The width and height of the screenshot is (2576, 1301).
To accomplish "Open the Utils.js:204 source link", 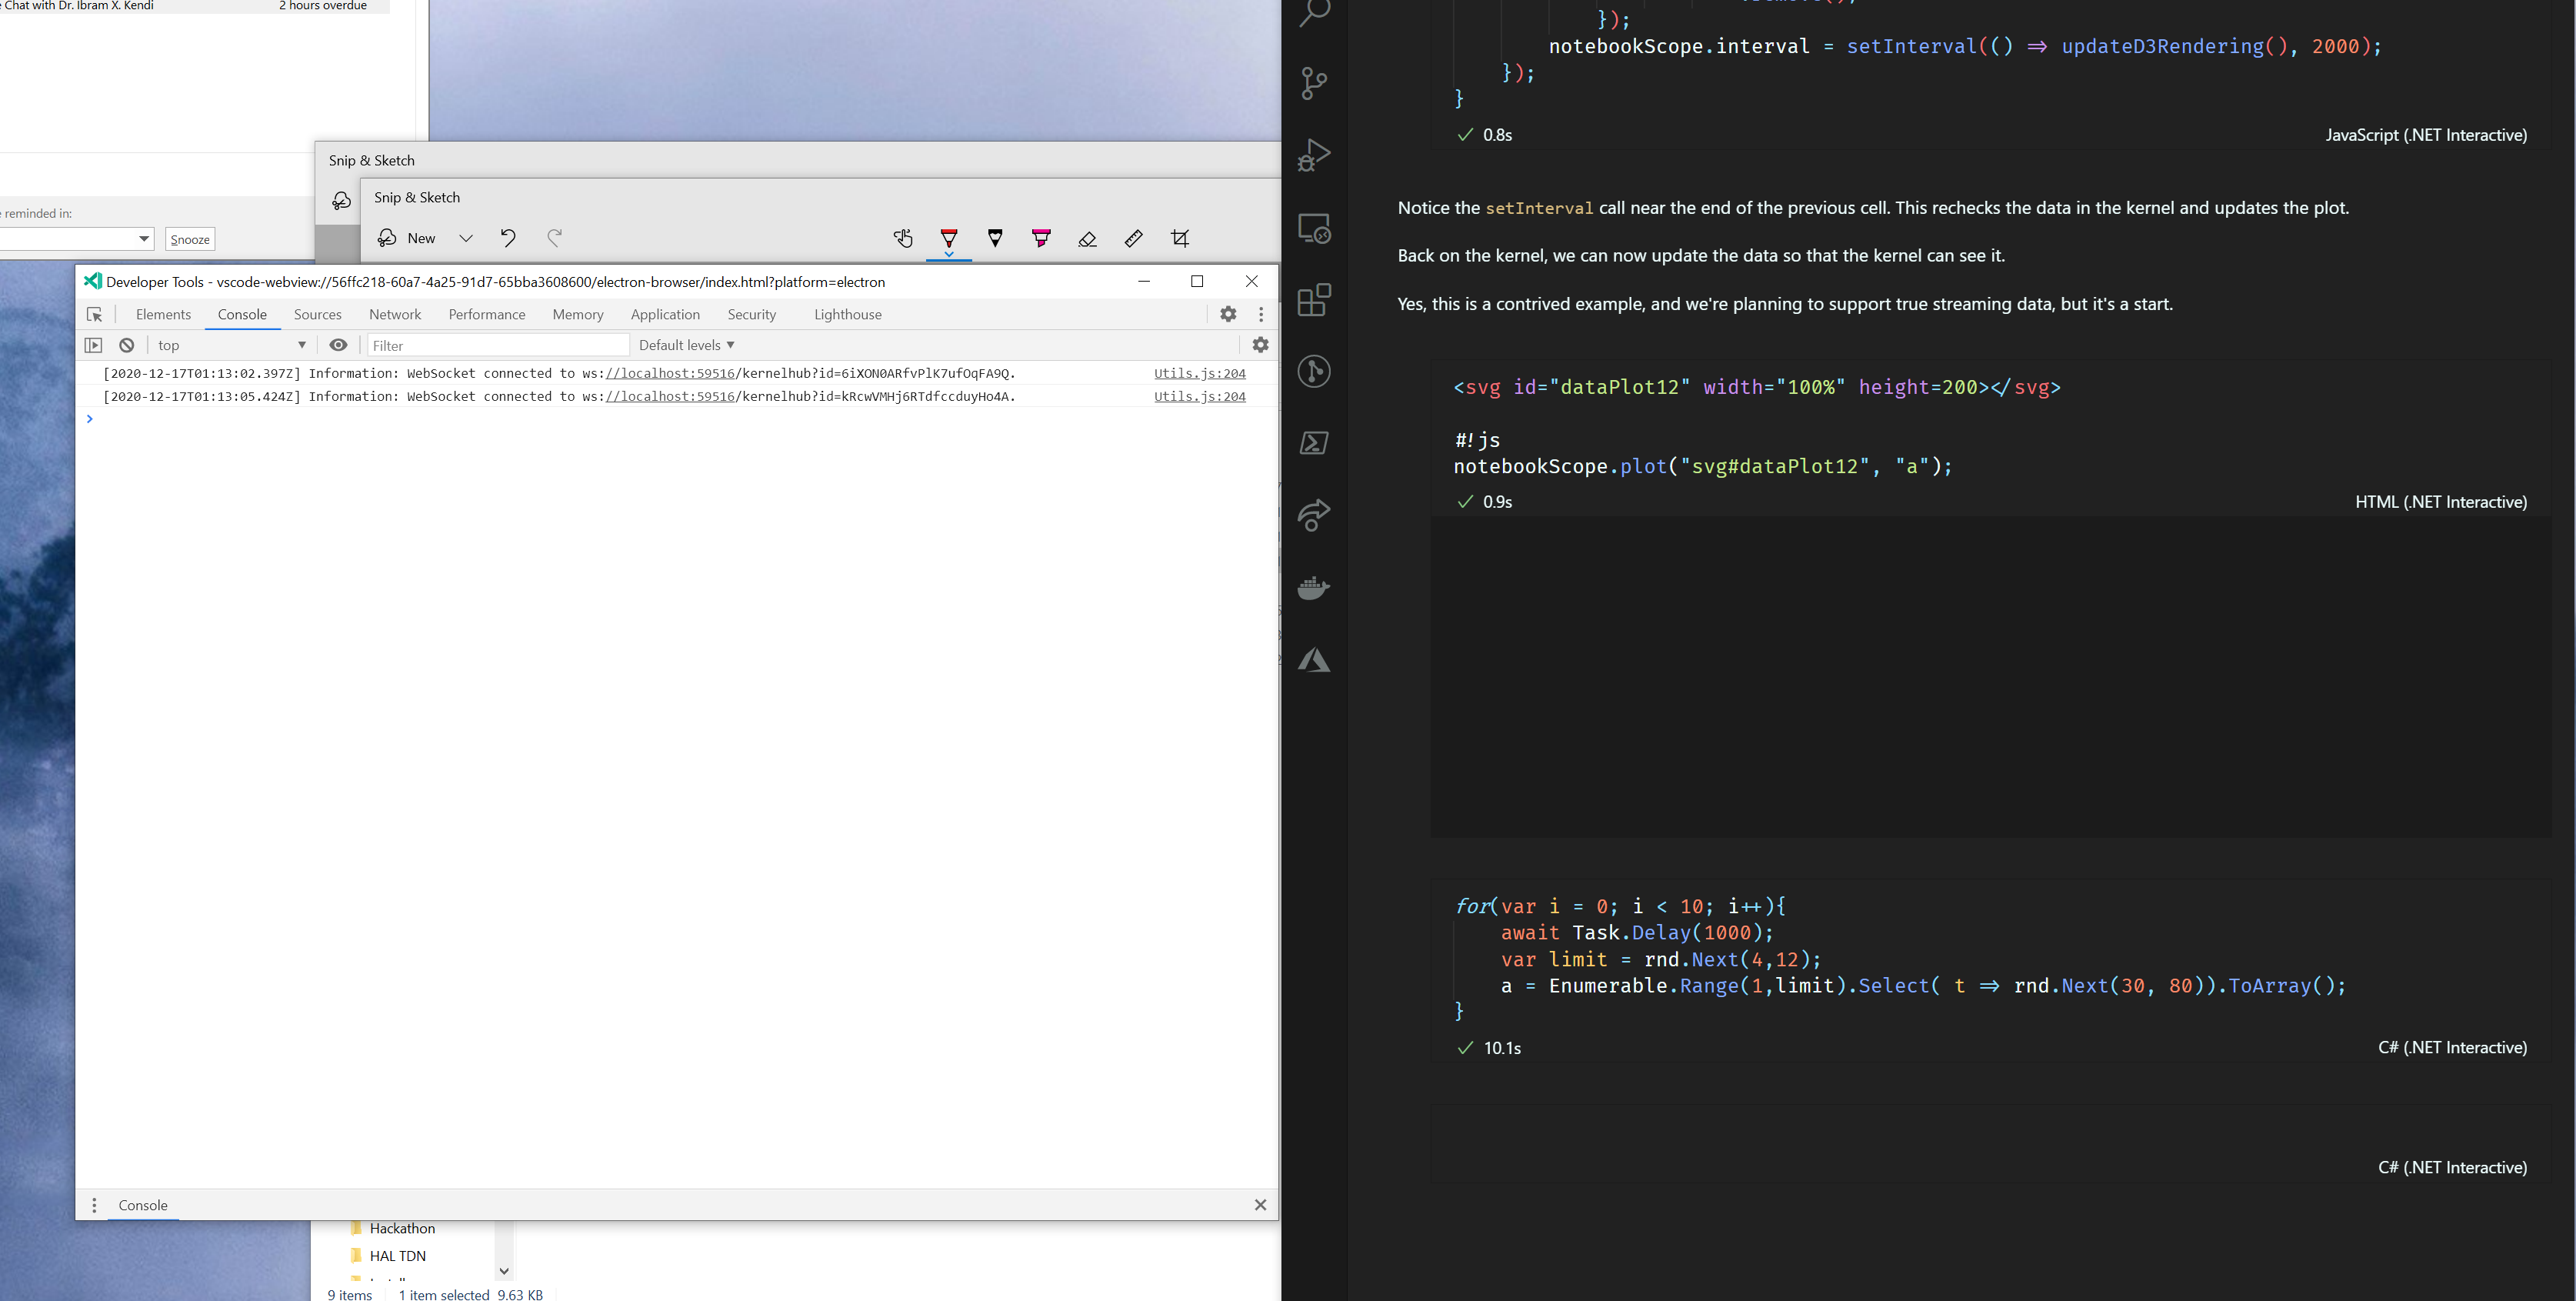I will pos(1199,373).
